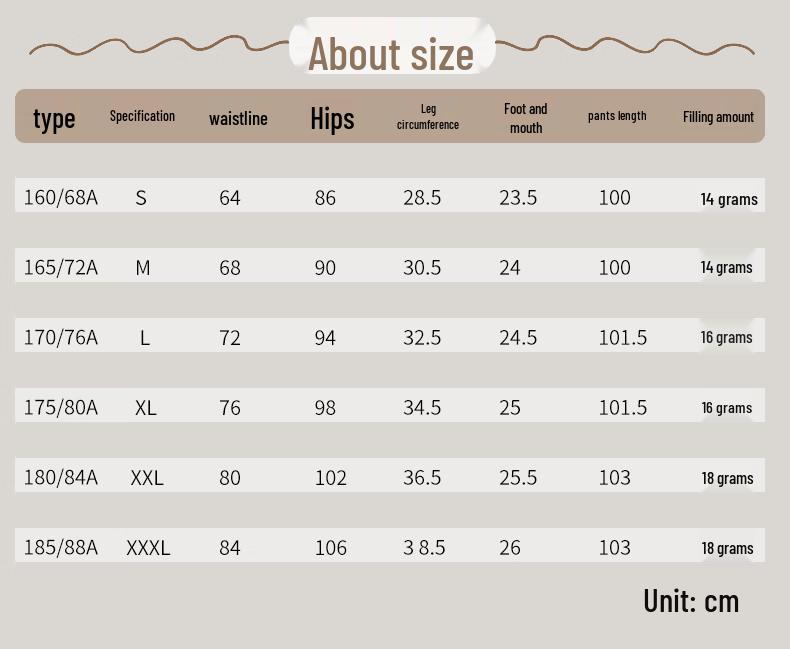Select the XL specification cell
Viewport: 790px width, 649px height.
click(x=146, y=407)
